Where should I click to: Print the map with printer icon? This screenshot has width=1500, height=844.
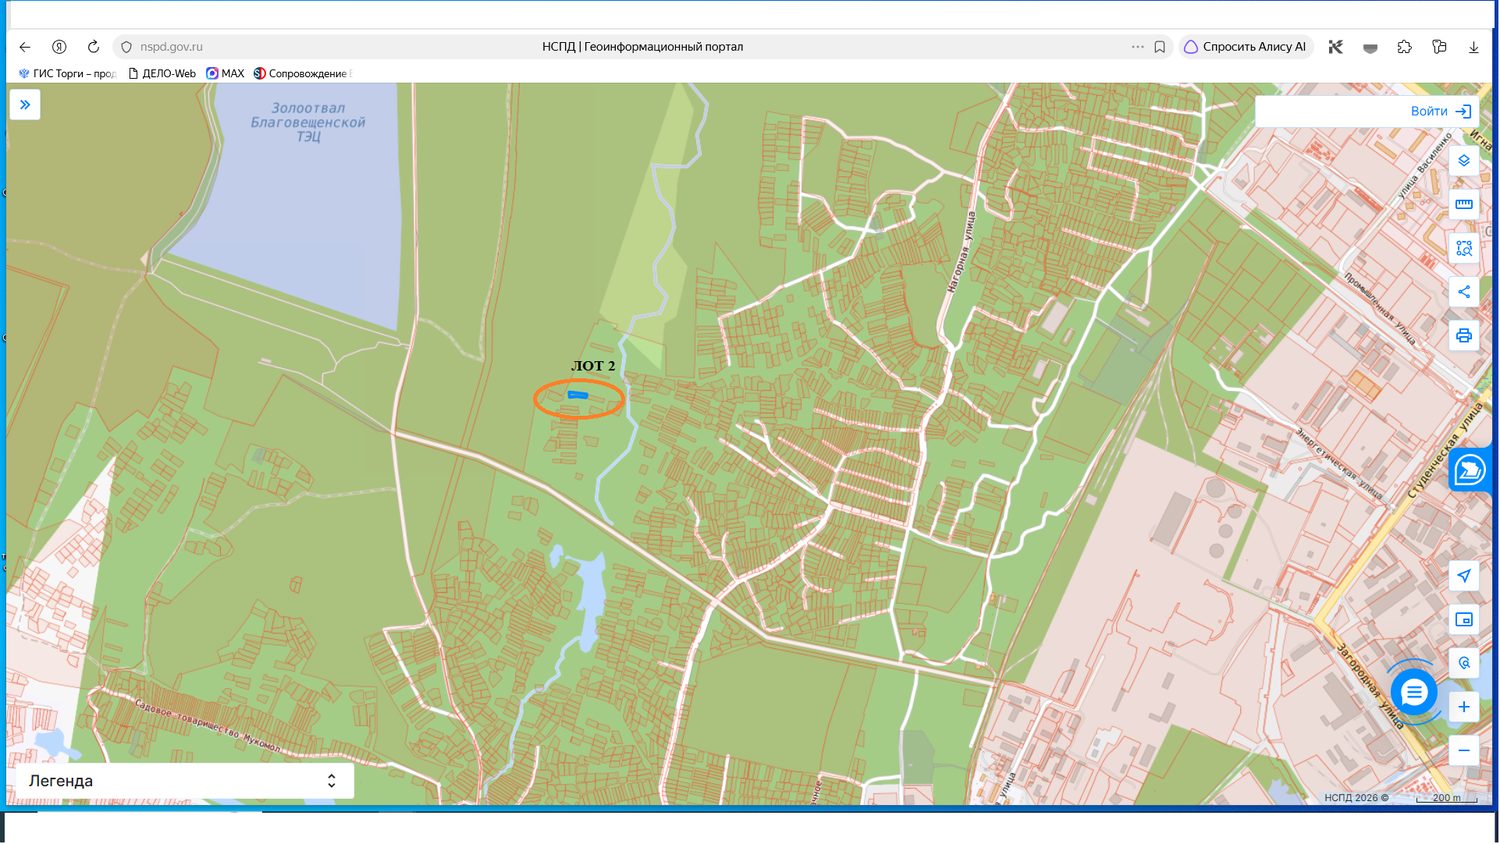(1464, 336)
